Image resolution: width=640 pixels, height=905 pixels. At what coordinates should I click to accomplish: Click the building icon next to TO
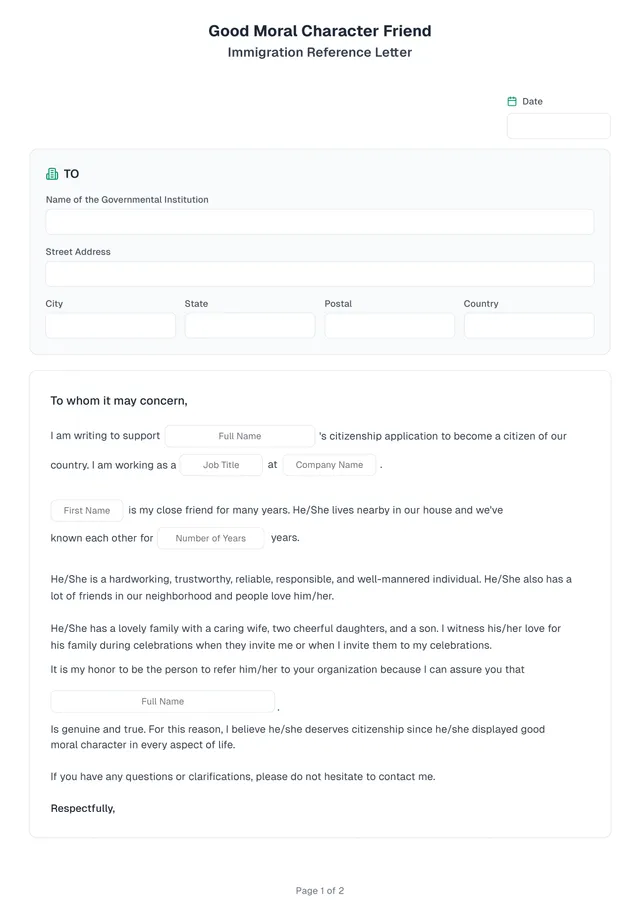pos(52,174)
